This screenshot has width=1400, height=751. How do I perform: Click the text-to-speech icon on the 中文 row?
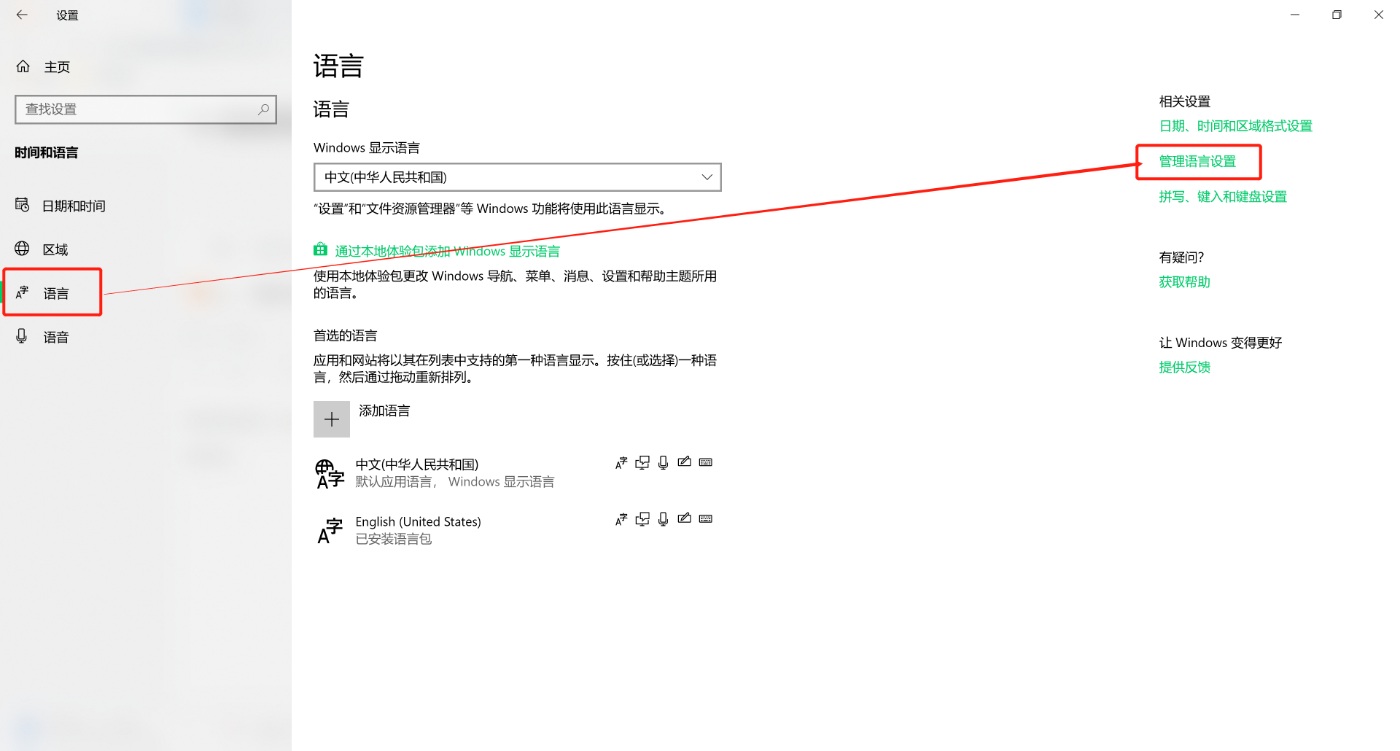642,463
